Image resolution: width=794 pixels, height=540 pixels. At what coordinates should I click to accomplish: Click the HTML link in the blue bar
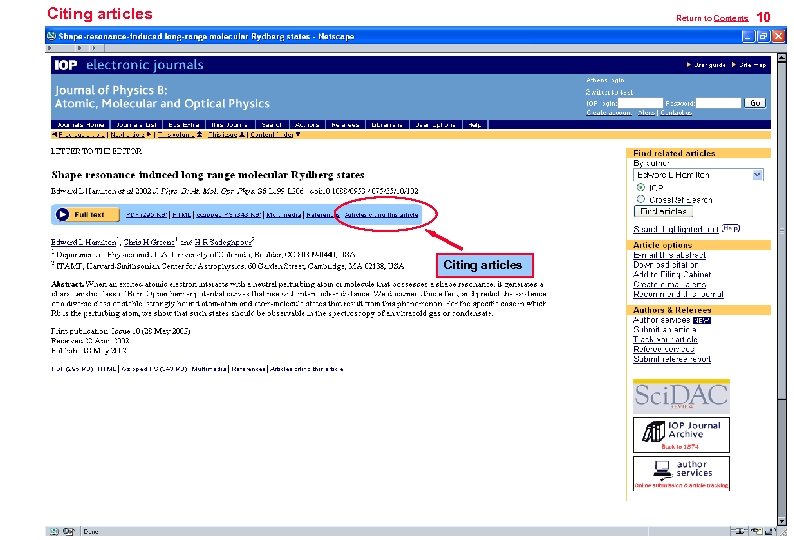(181, 215)
